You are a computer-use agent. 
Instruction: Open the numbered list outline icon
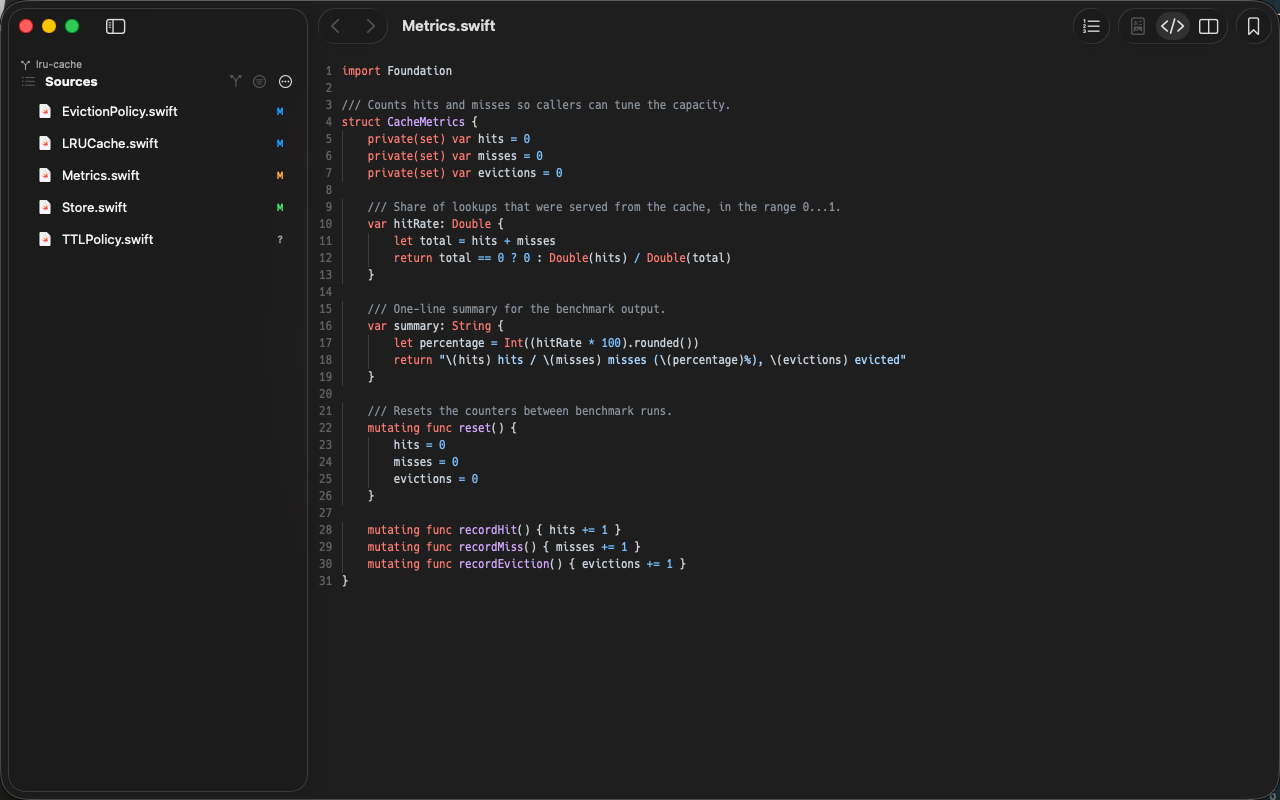[1092, 26]
